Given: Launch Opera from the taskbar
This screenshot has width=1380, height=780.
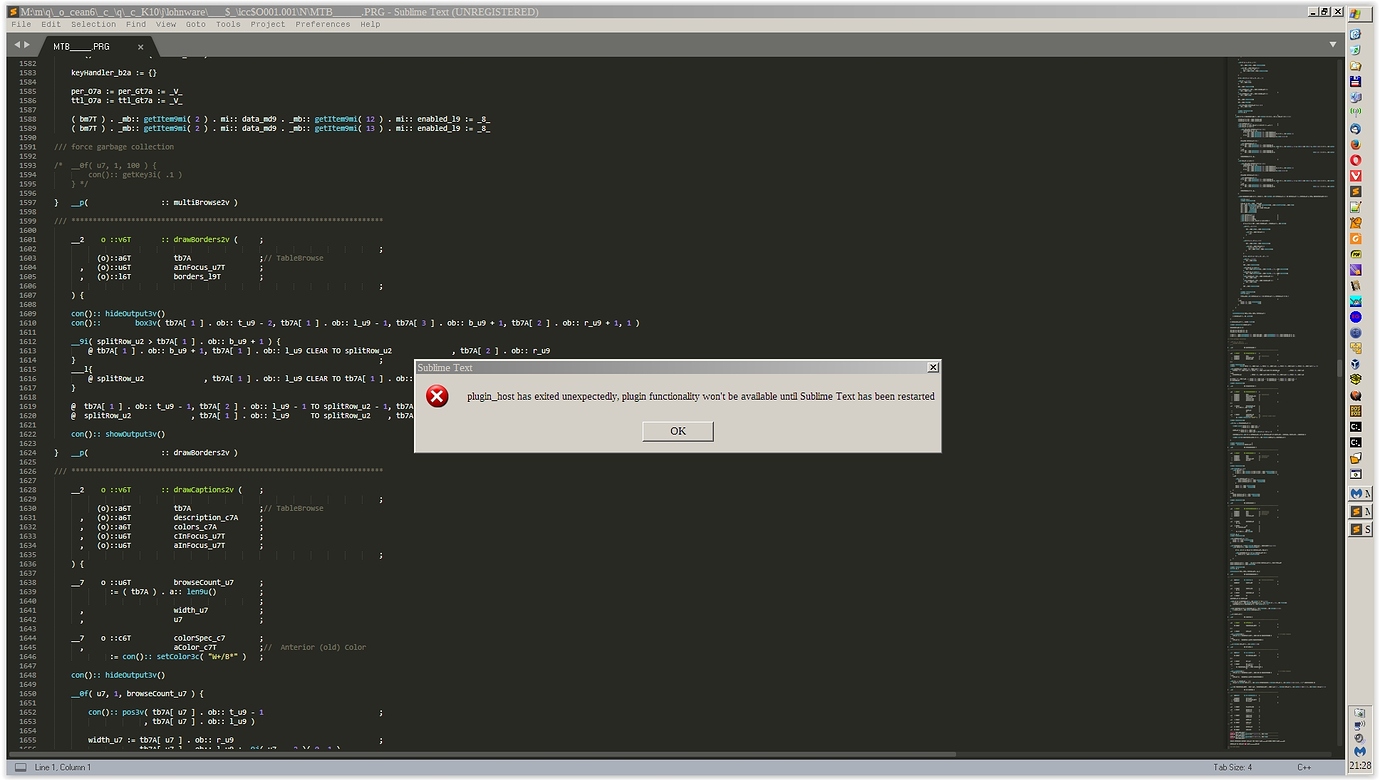Looking at the screenshot, I should click(x=1356, y=160).
